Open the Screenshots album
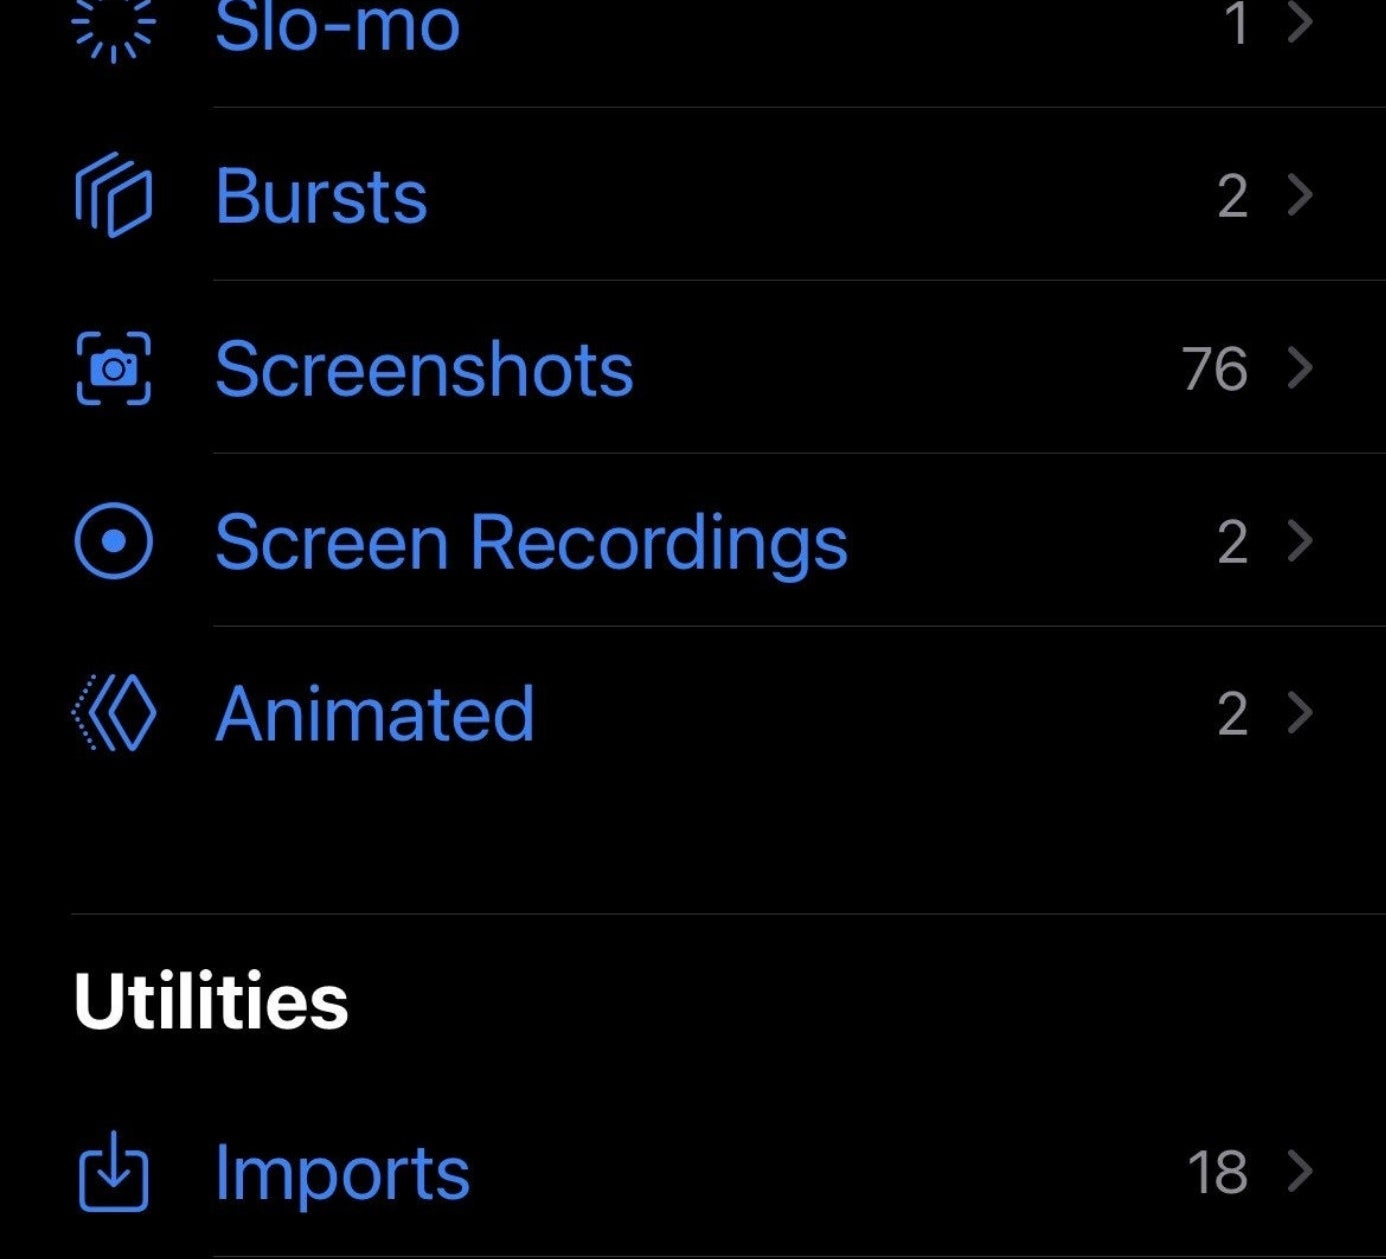Screen dimensions: 1386x1259 [x=424, y=369]
